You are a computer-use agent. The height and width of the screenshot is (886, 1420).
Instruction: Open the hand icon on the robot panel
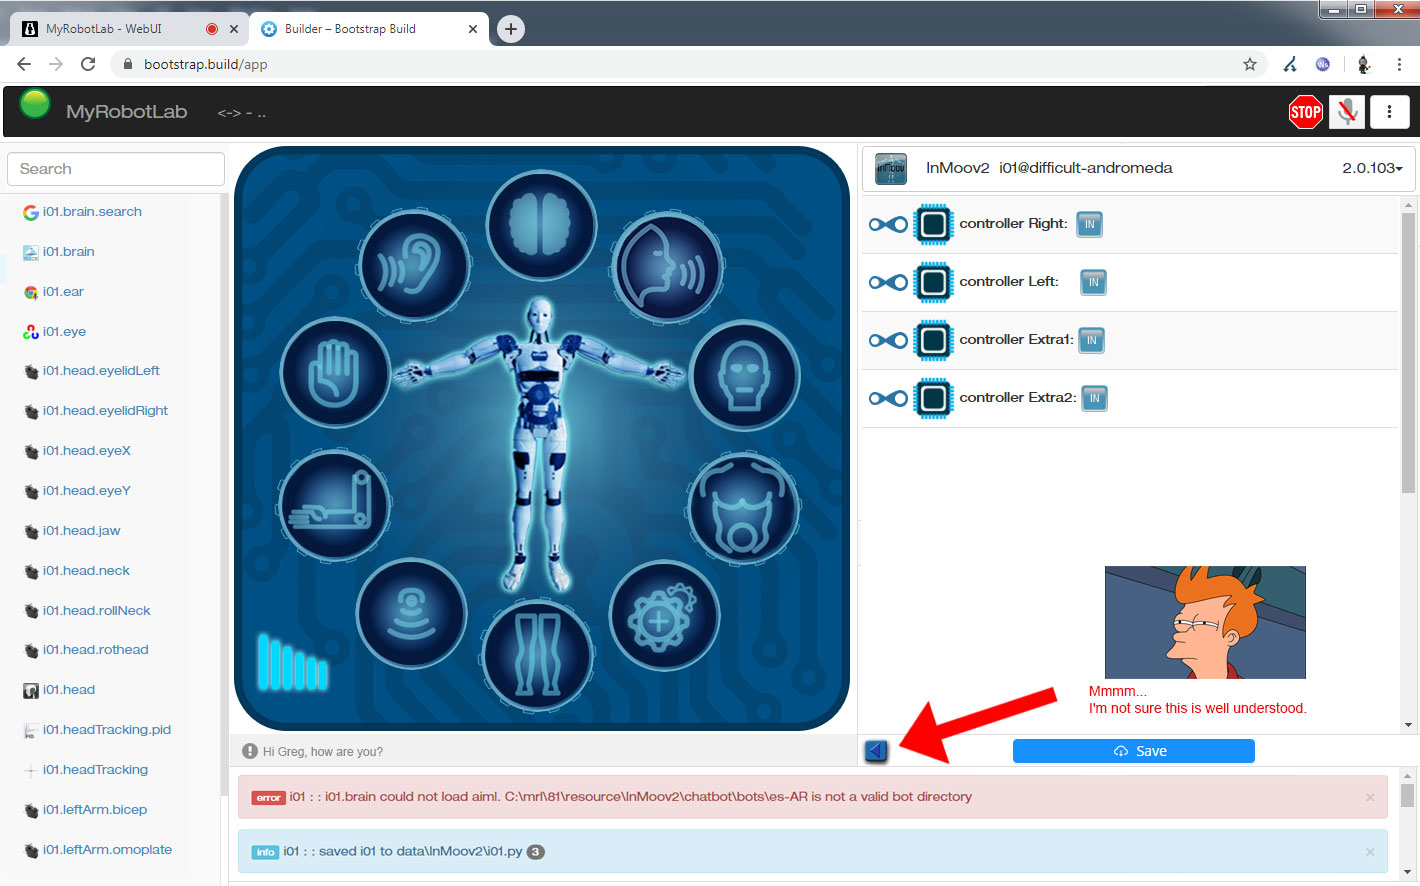(335, 374)
